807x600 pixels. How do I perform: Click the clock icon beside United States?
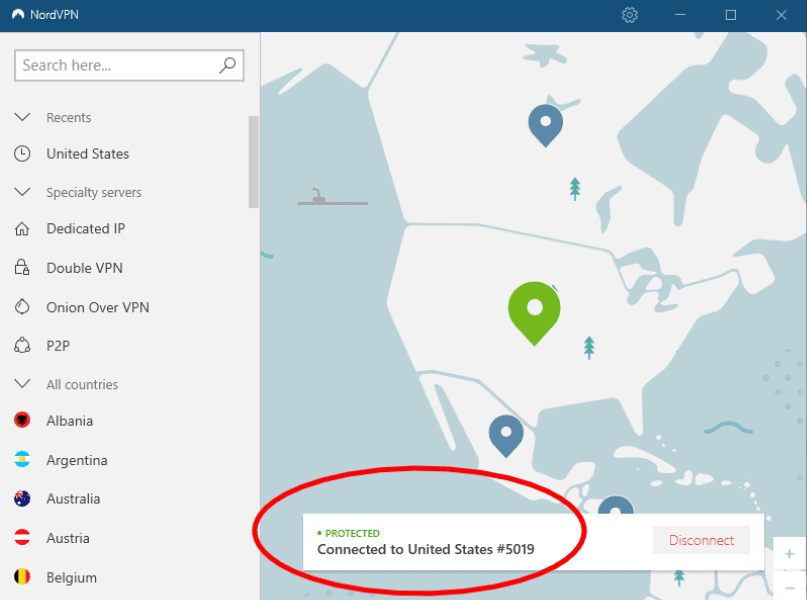tap(22, 154)
